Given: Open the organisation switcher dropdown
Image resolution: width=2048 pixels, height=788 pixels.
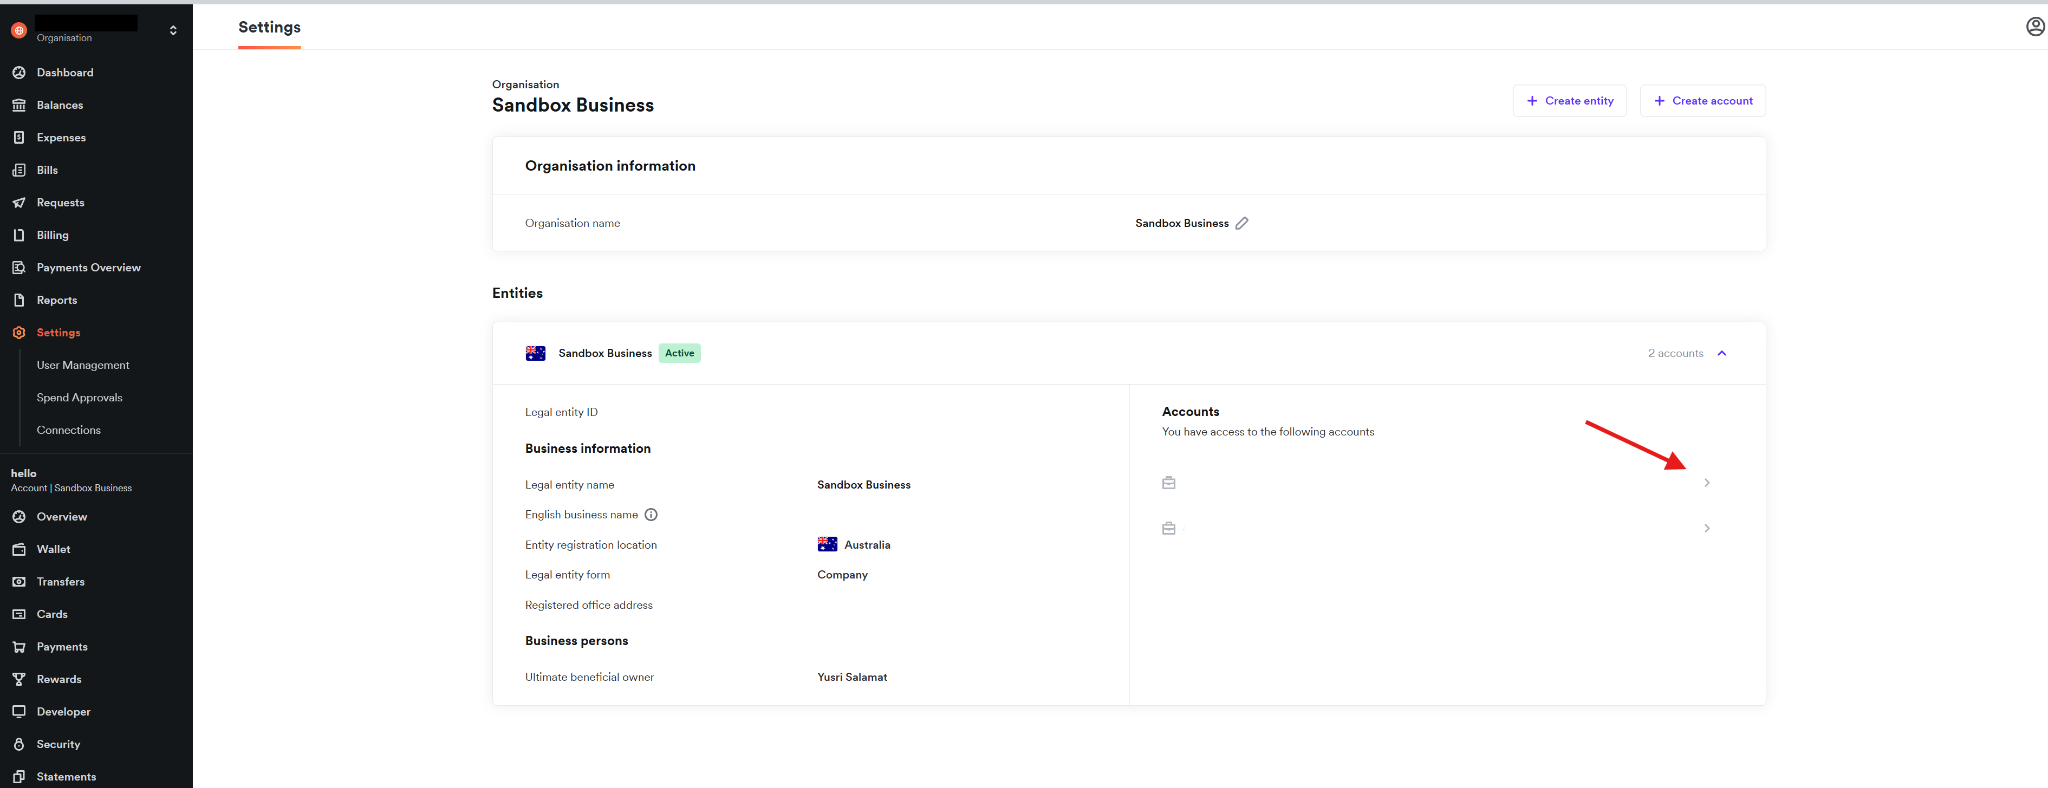Looking at the screenshot, I should click(x=173, y=30).
